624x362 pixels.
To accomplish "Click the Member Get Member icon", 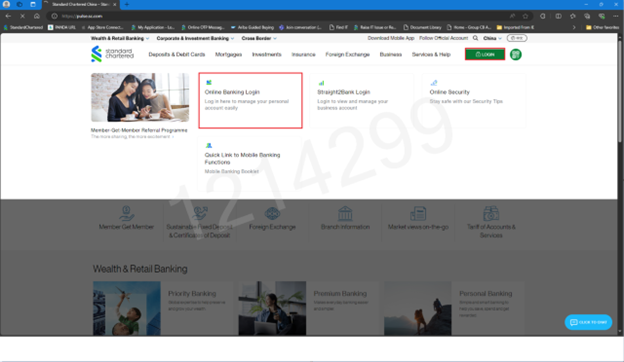I will (126, 213).
